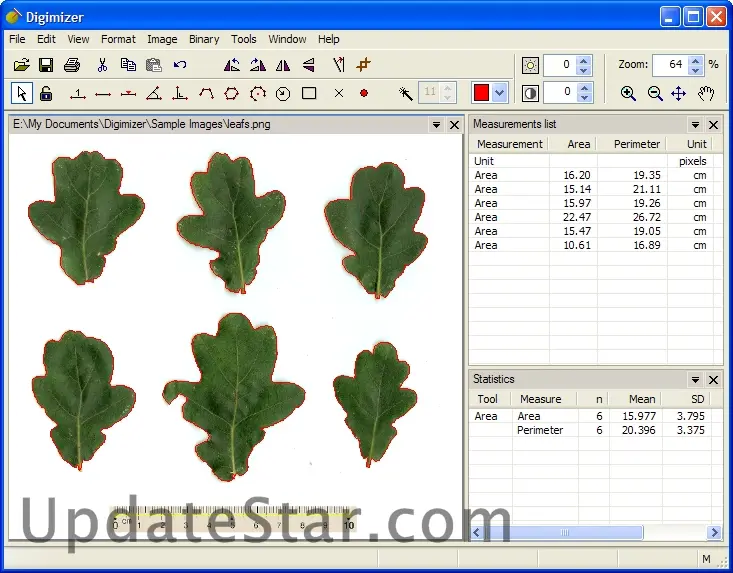
Task: Close the Statistics panel
Action: tap(713, 380)
